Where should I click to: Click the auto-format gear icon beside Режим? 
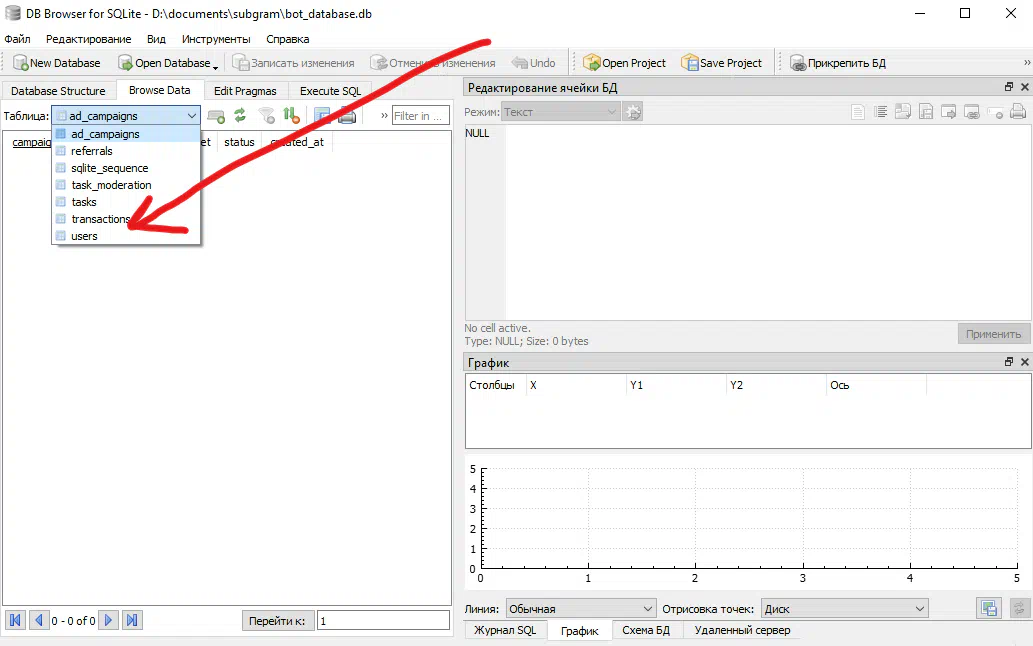633,112
